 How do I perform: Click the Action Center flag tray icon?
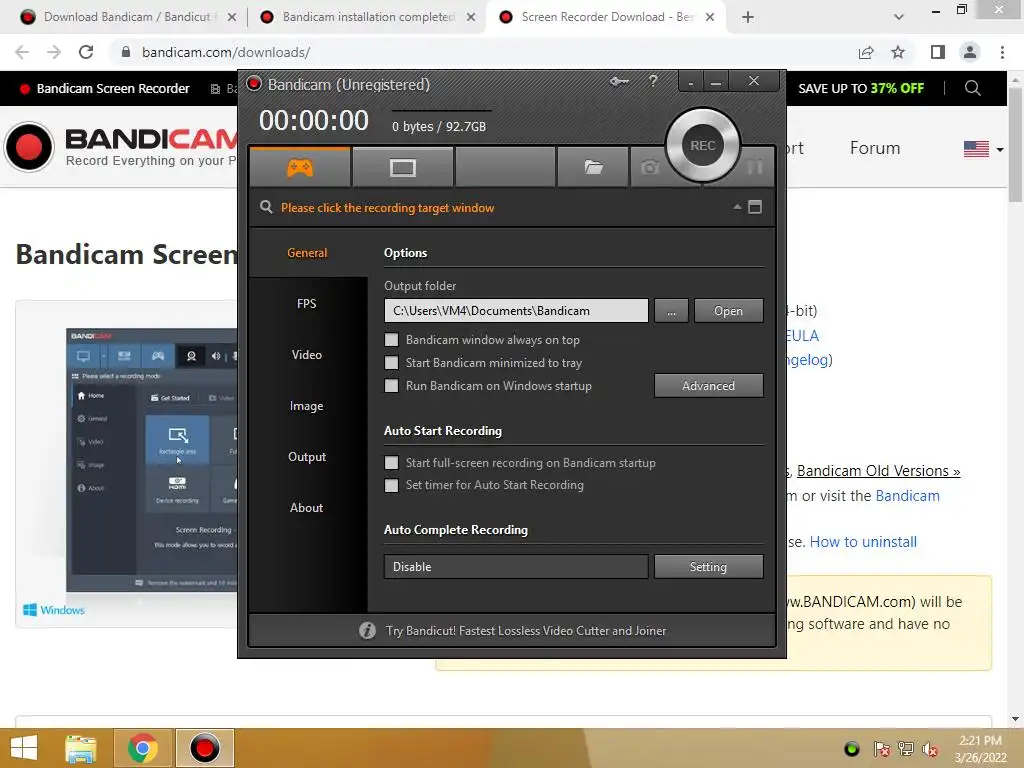[881, 749]
